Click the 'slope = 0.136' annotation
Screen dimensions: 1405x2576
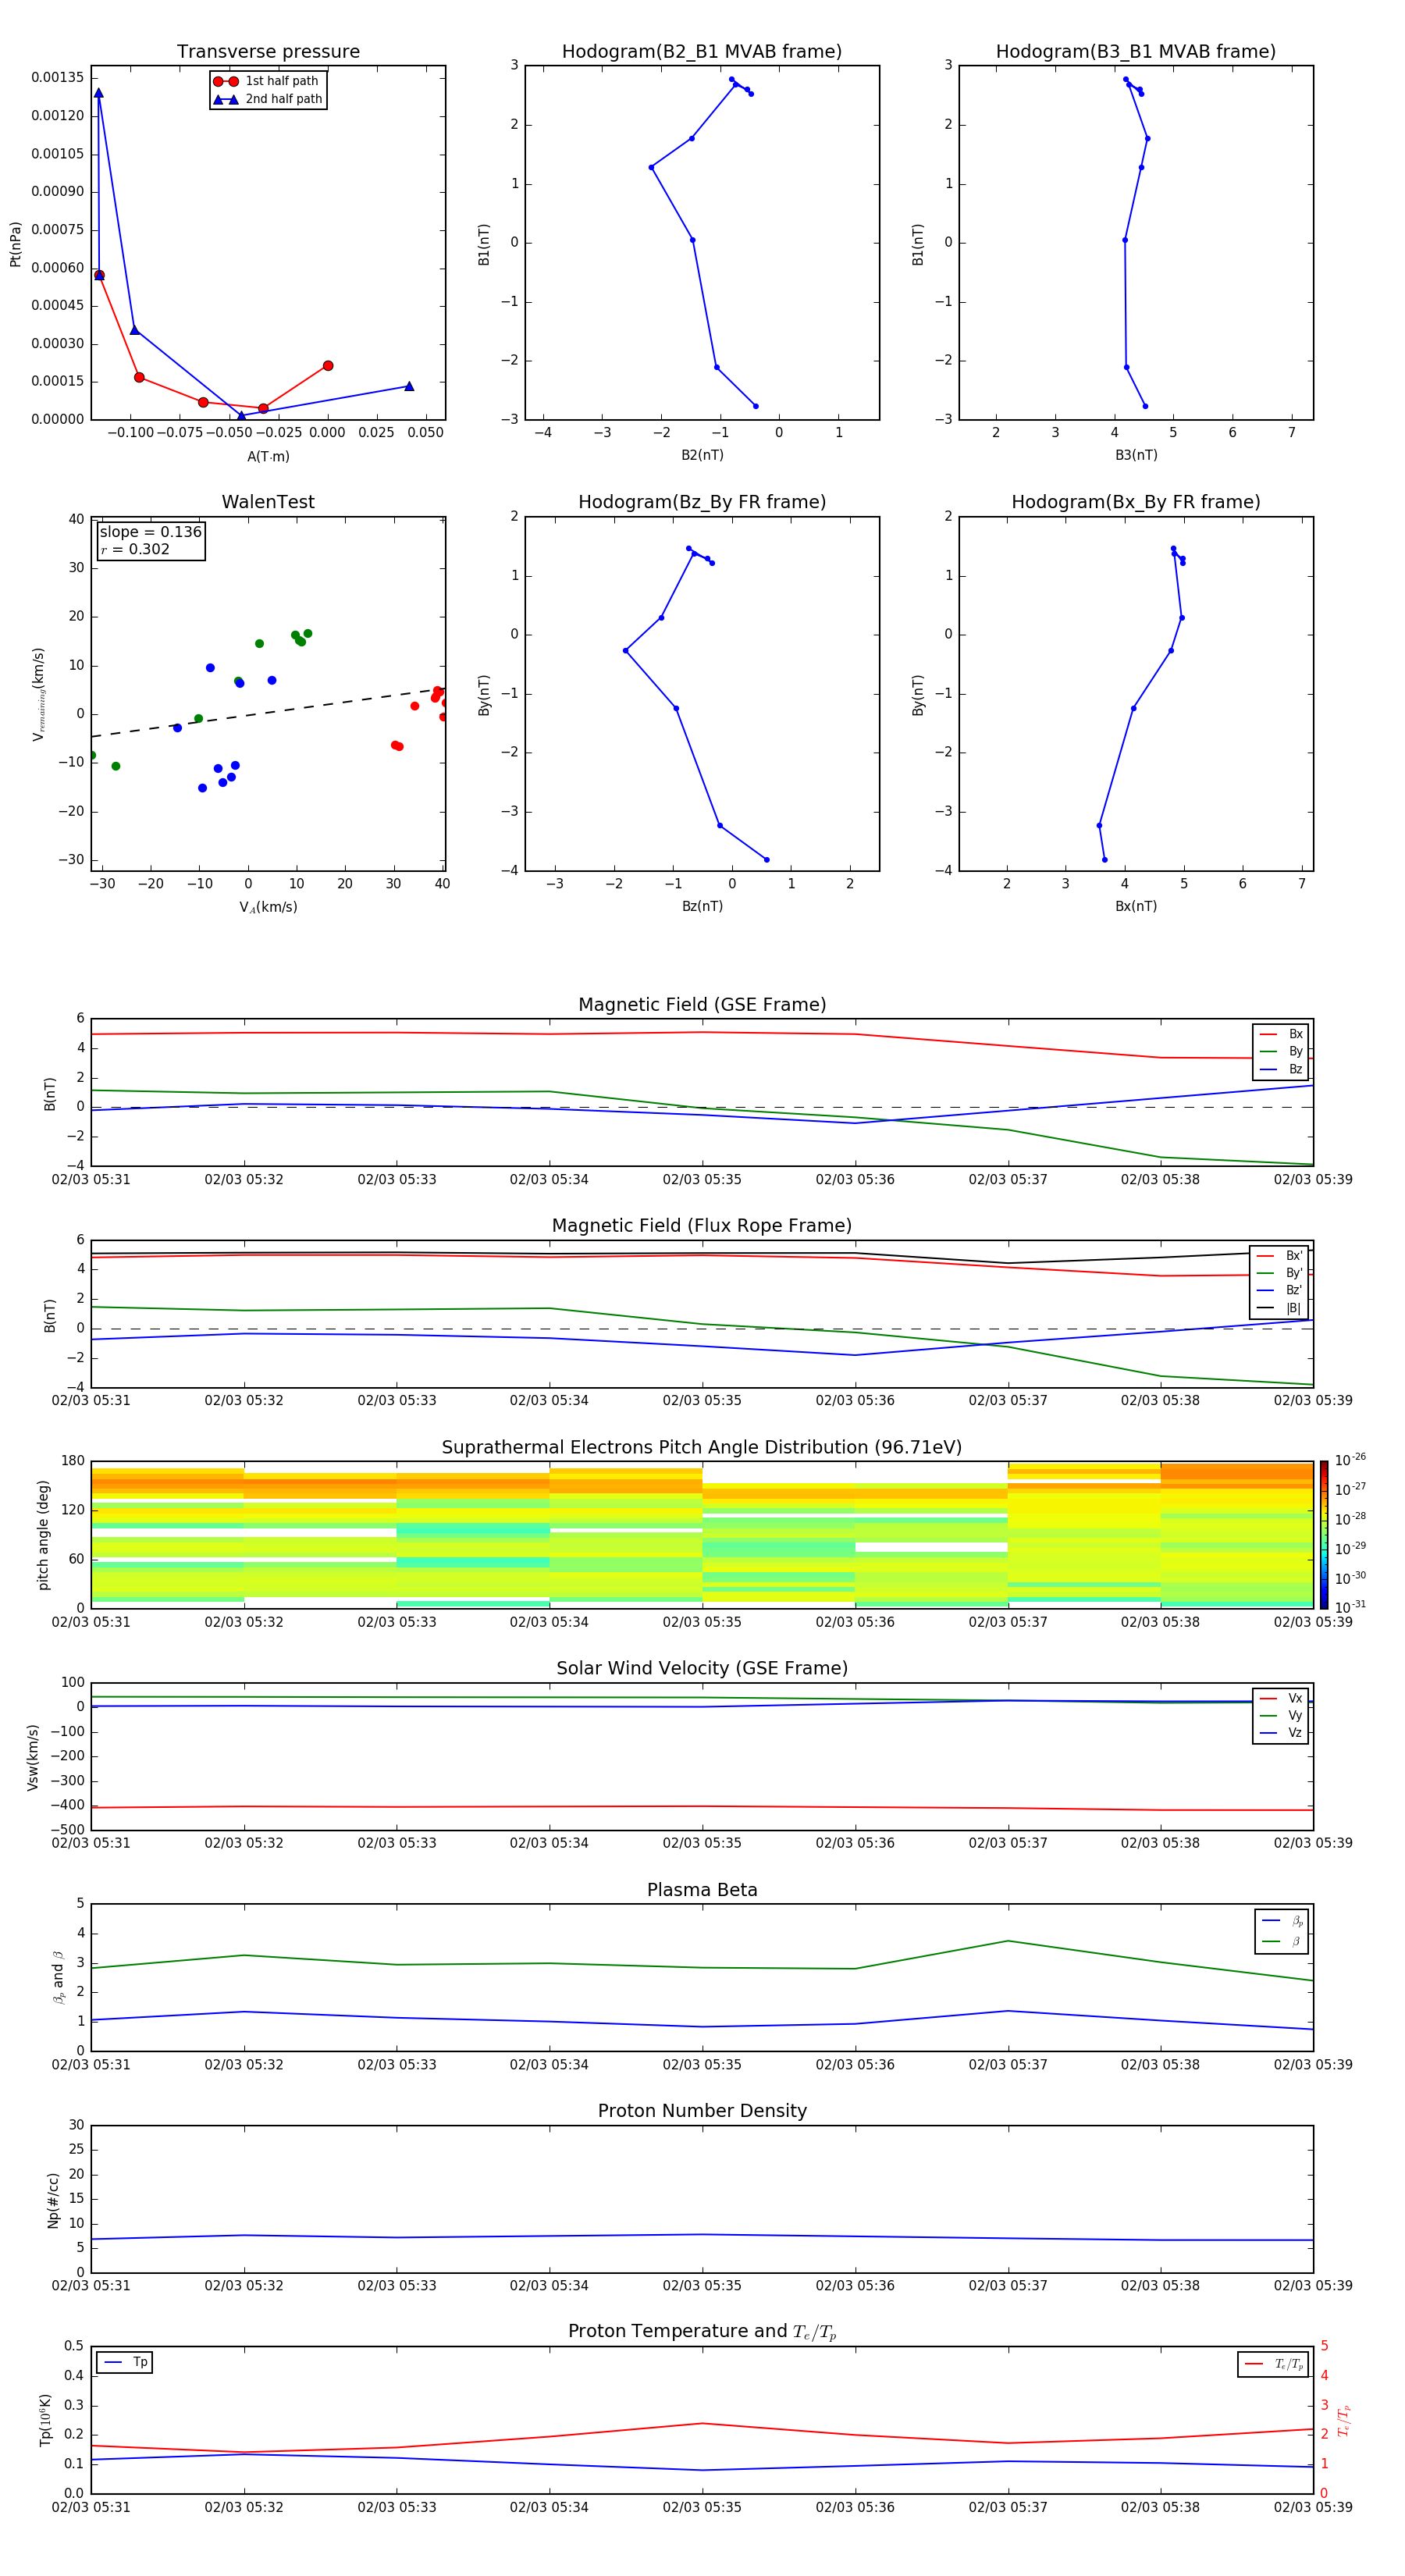click(x=151, y=532)
